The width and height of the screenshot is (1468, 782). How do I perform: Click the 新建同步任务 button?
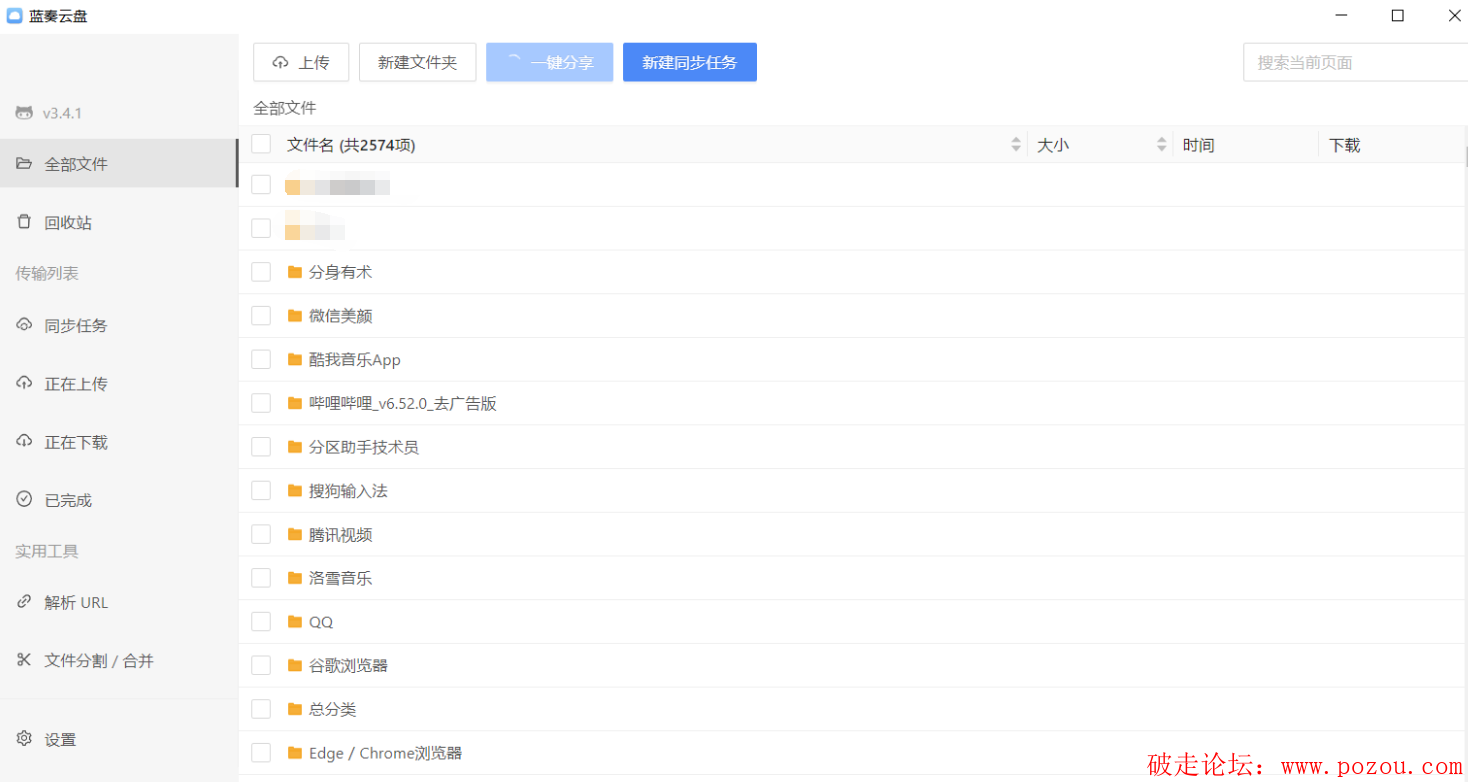tap(689, 62)
